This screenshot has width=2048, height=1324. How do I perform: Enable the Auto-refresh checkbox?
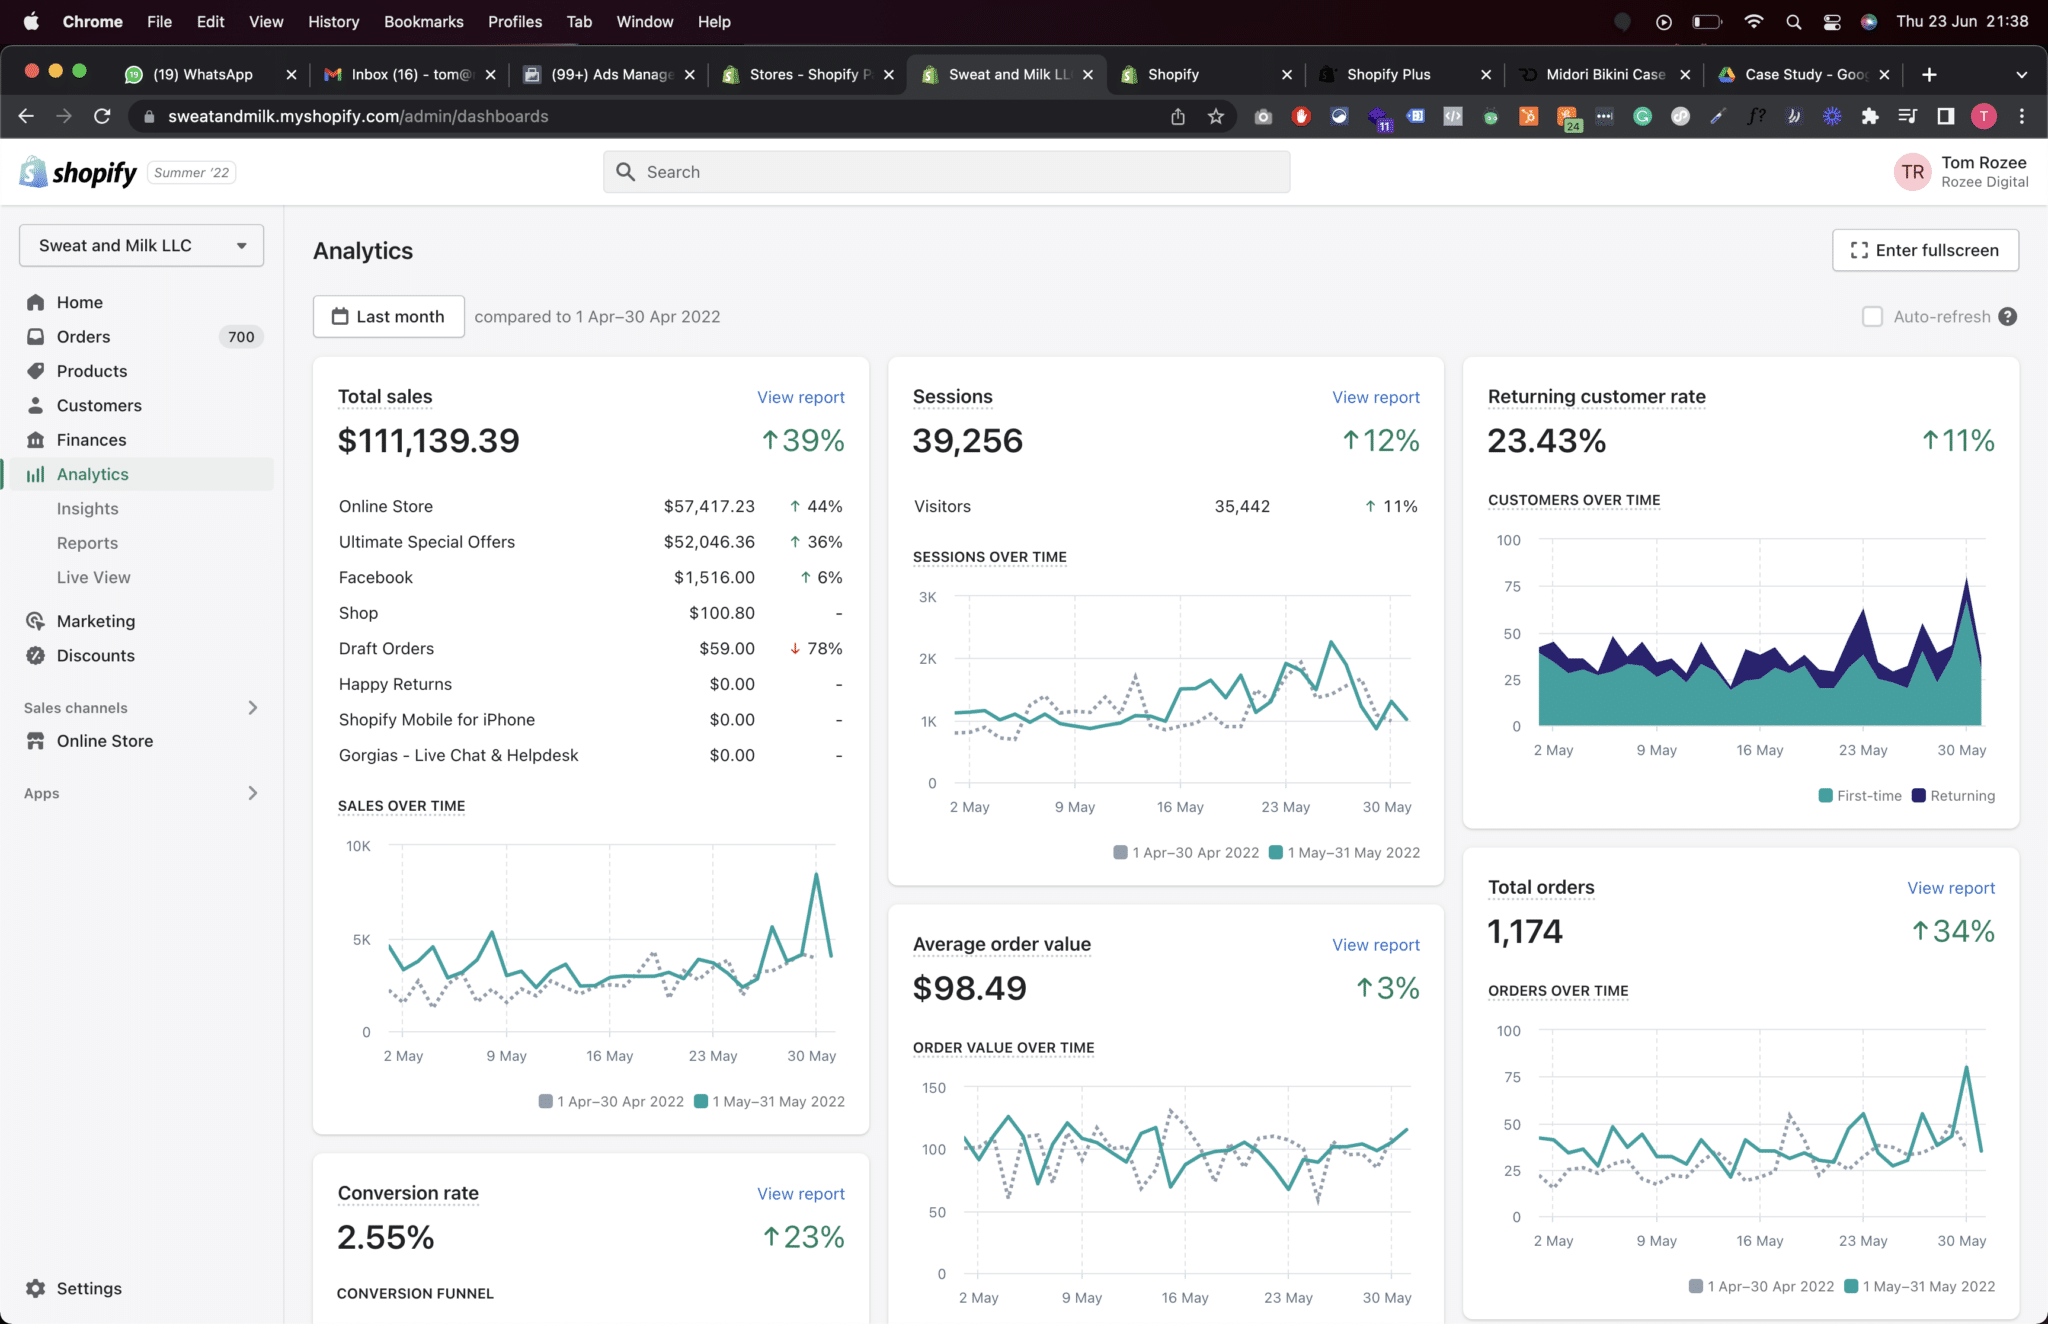(1872, 316)
